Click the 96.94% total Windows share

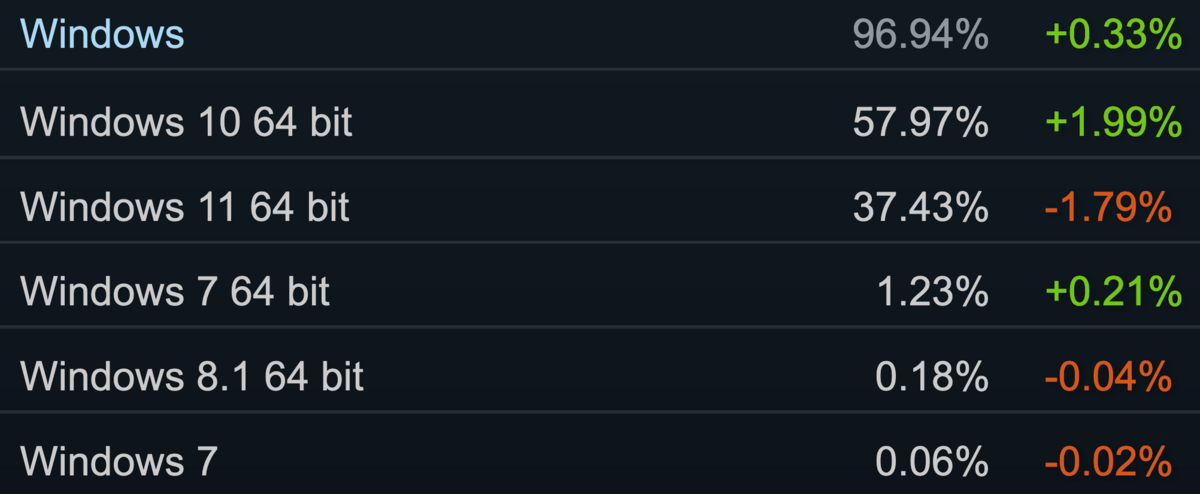920,36
